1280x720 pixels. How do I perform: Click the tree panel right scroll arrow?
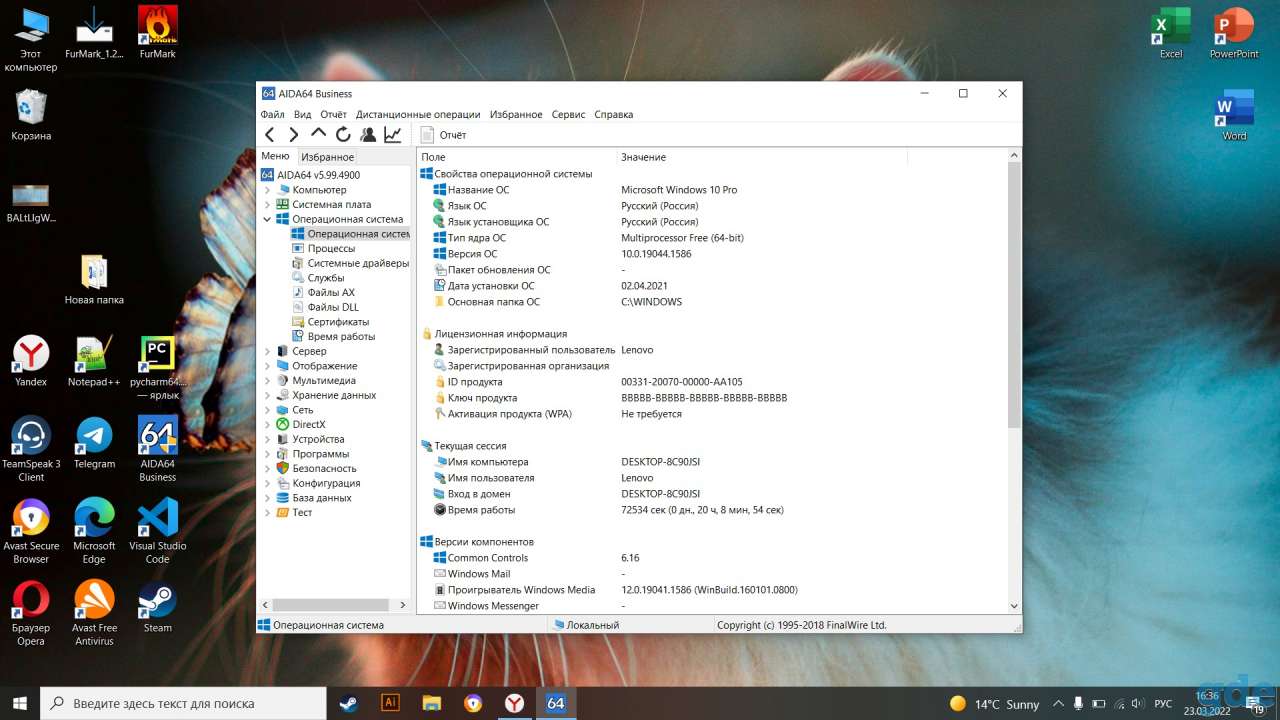coord(403,605)
